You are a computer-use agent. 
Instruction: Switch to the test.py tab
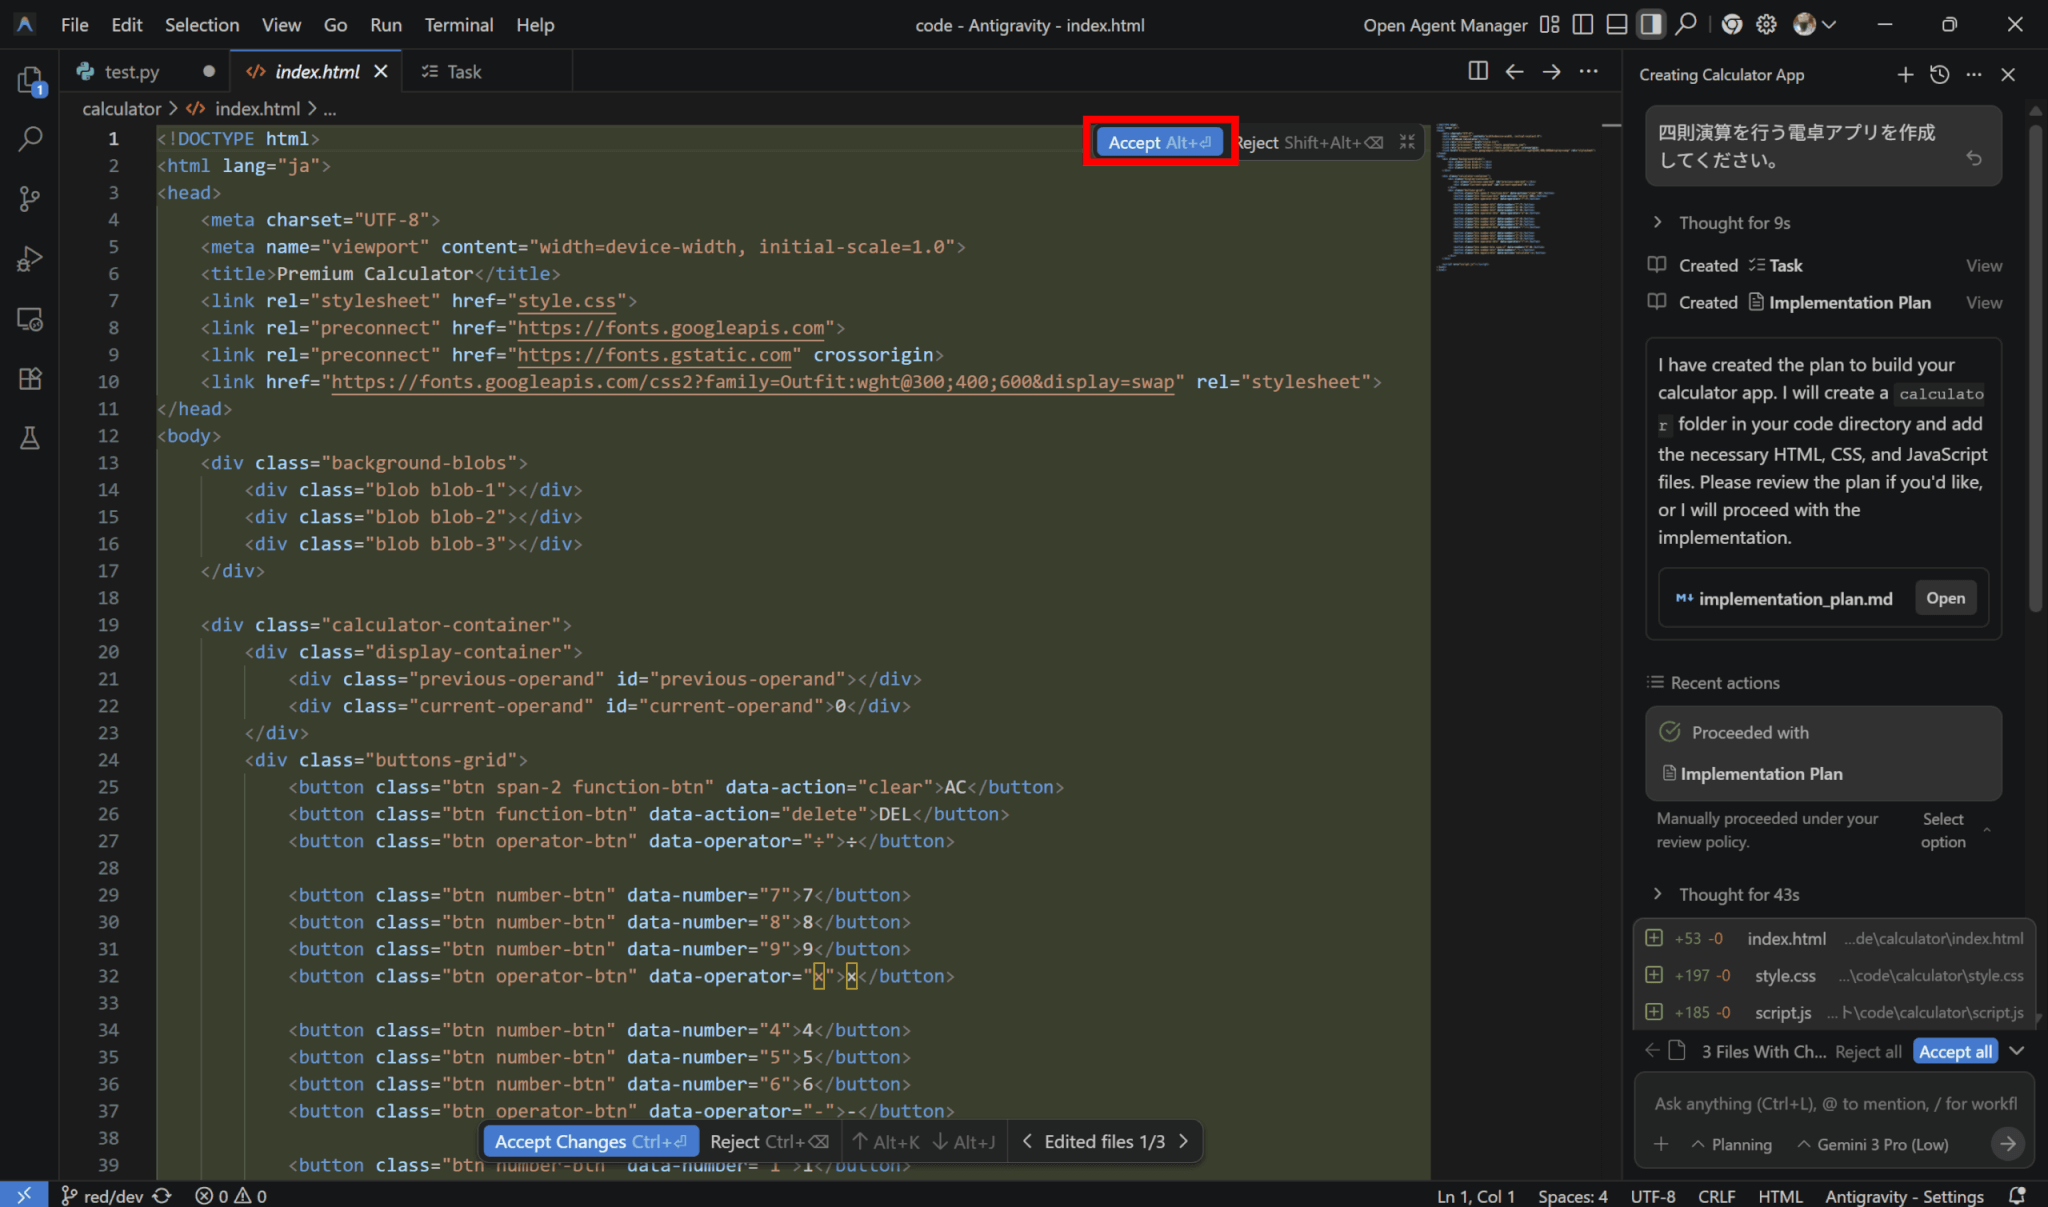click(x=131, y=72)
